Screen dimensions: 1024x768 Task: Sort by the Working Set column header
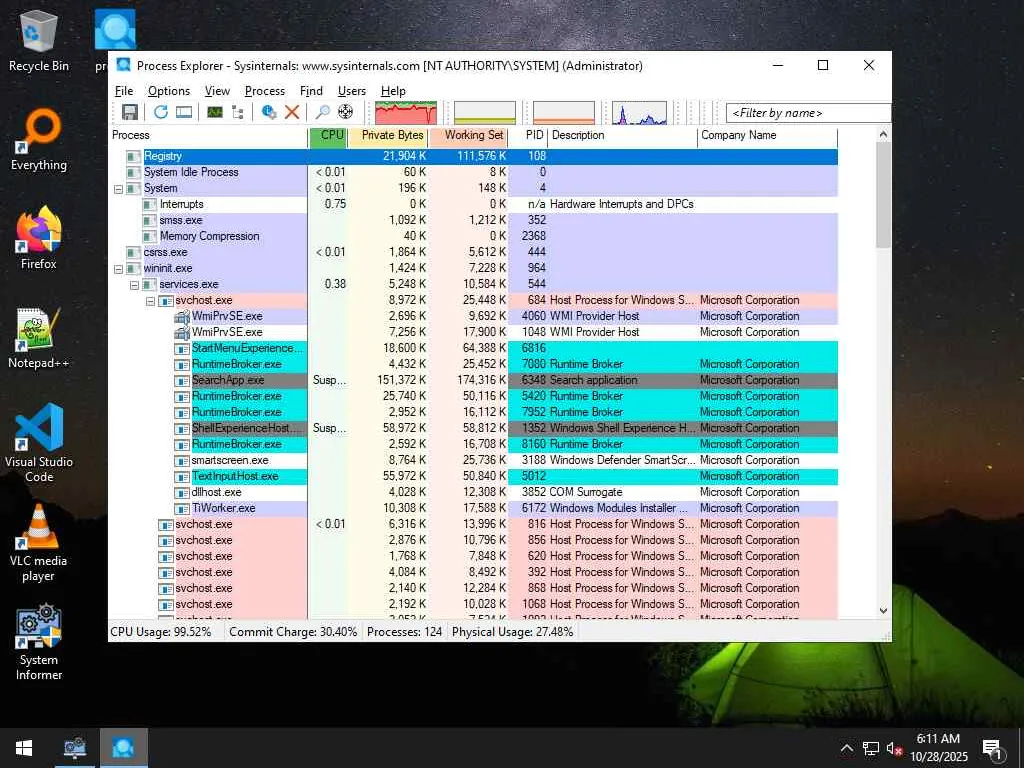(468, 135)
